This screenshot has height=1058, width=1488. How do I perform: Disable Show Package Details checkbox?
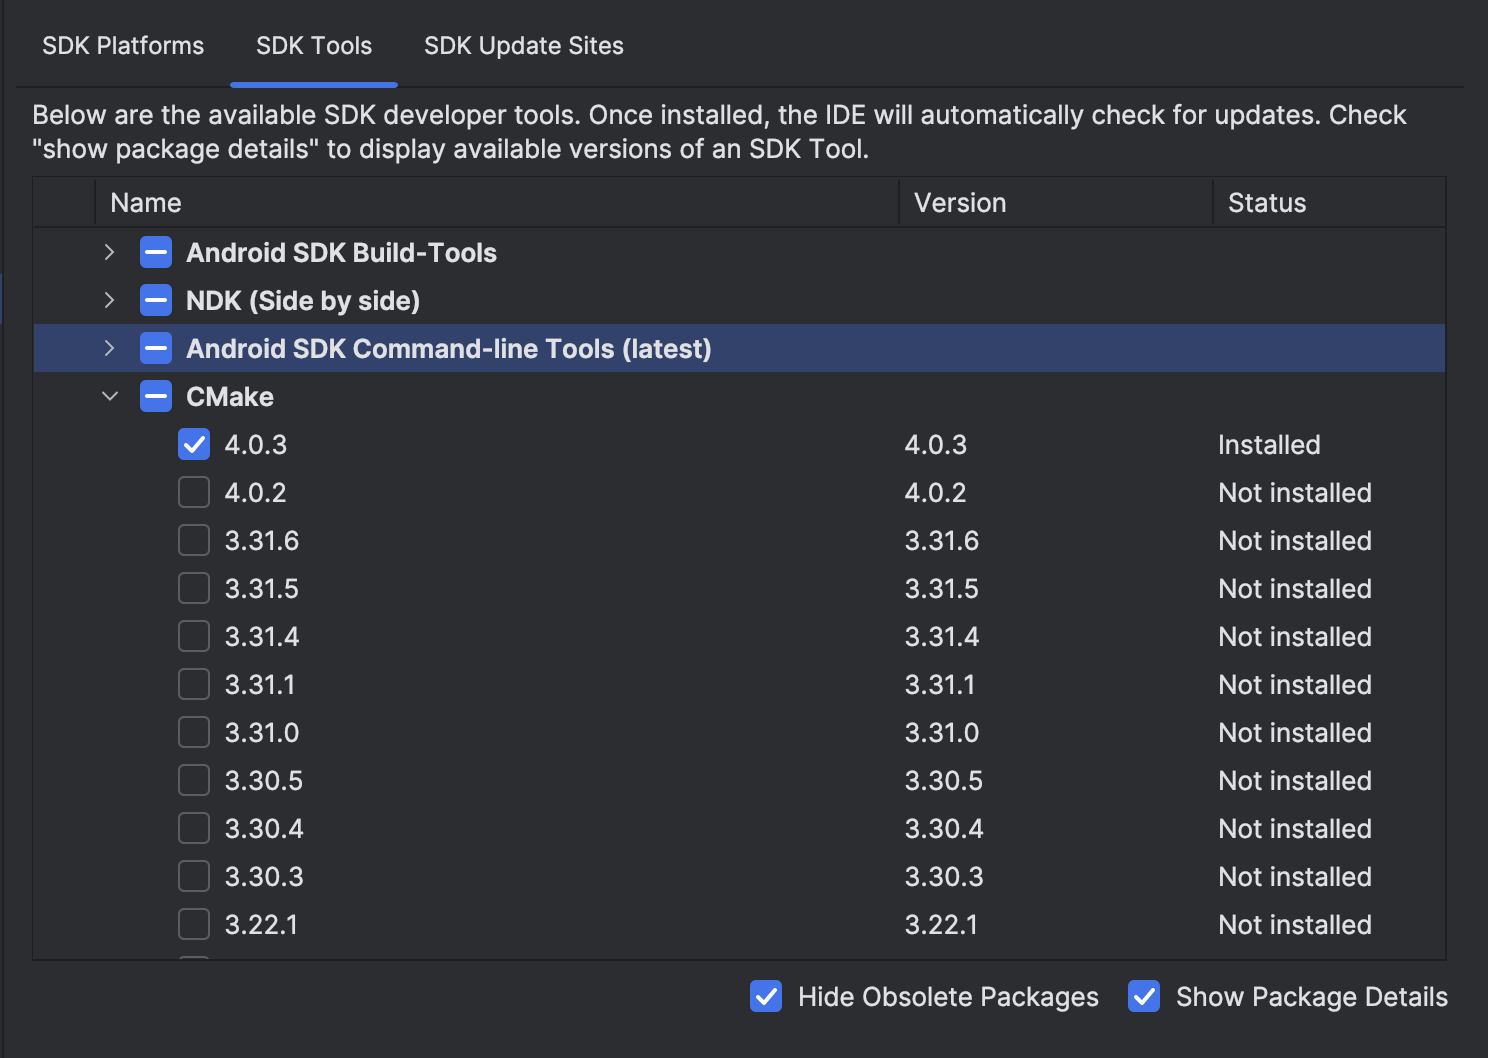click(1144, 997)
